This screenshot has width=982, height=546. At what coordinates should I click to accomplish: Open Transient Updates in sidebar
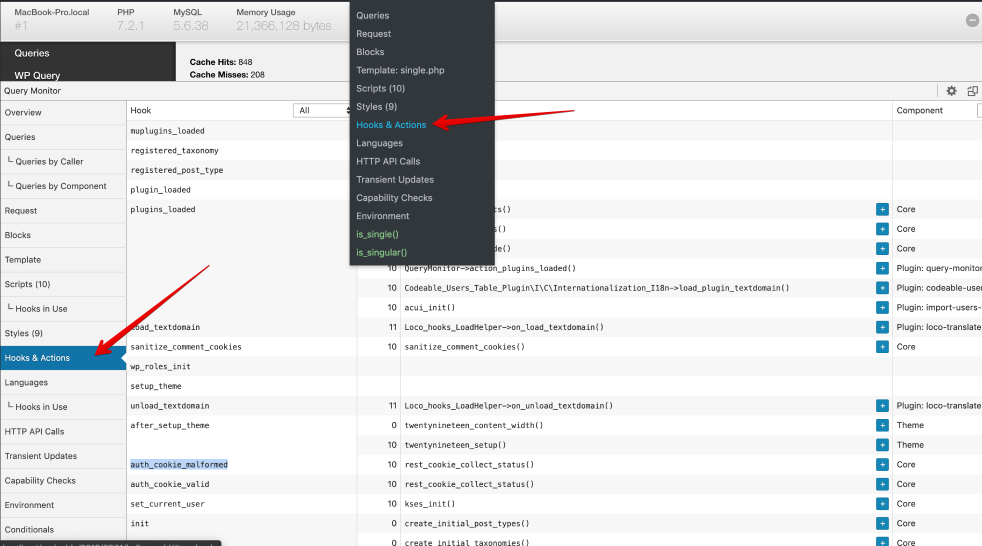tap(63, 456)
